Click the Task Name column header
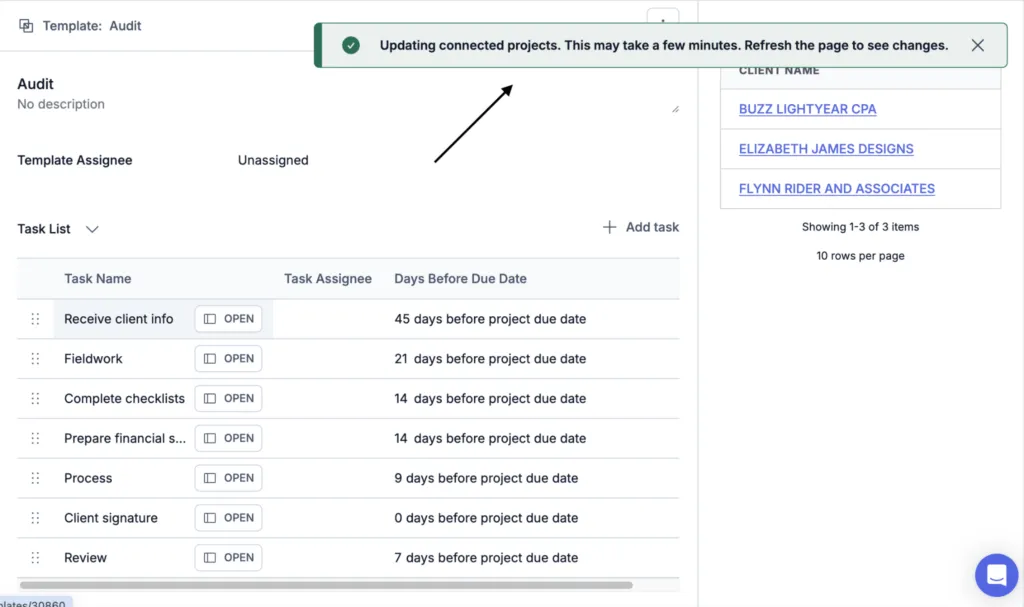This screenshot has height=607, width=1024. point(97,279)
